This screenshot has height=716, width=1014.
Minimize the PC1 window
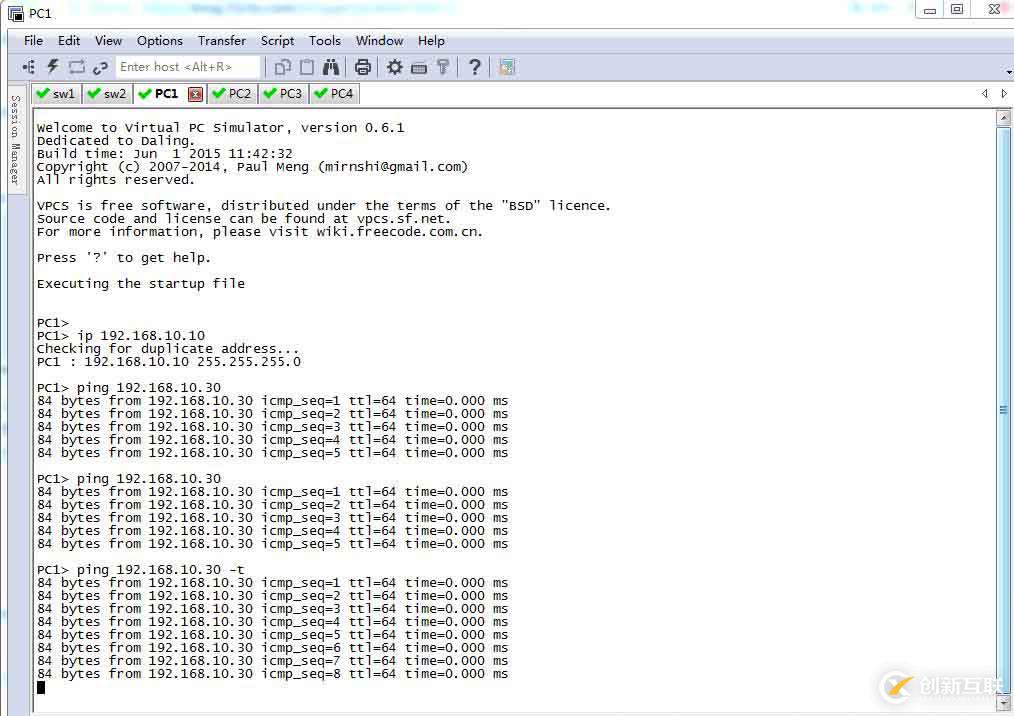click(x=930, y=10)
